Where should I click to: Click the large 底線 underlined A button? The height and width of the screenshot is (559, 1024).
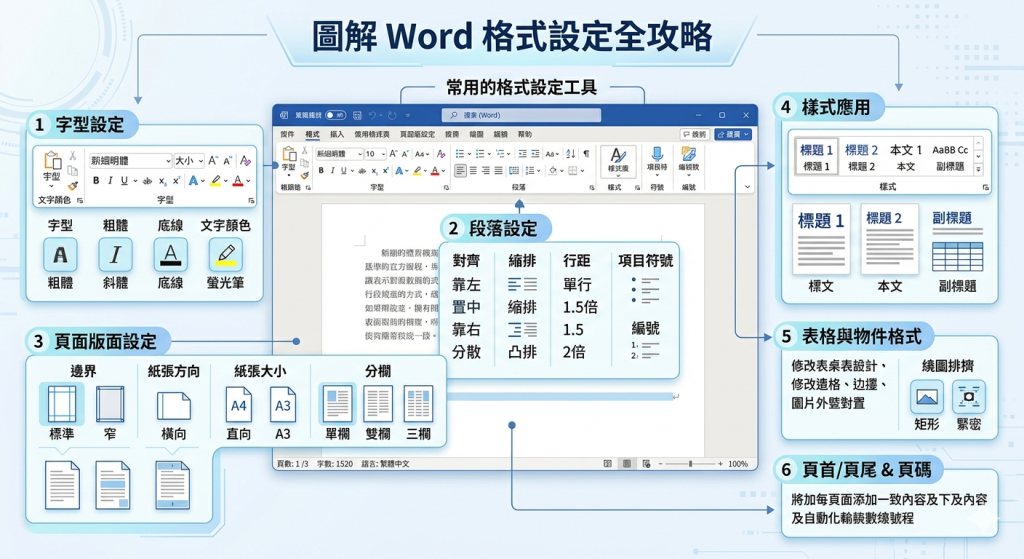[170, 255]
